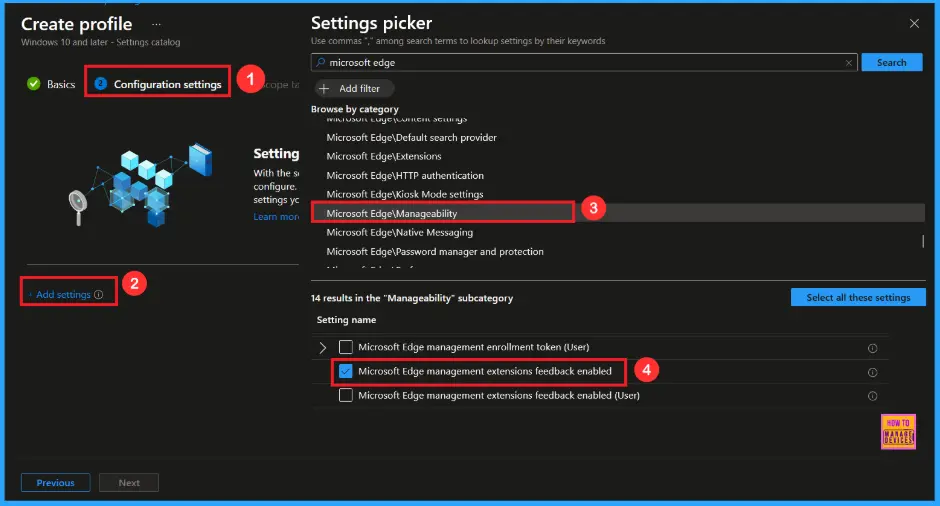Select Microsoft Edge\Default search provider category
Viewport: 940px width, 506px height.
(411, 137)
